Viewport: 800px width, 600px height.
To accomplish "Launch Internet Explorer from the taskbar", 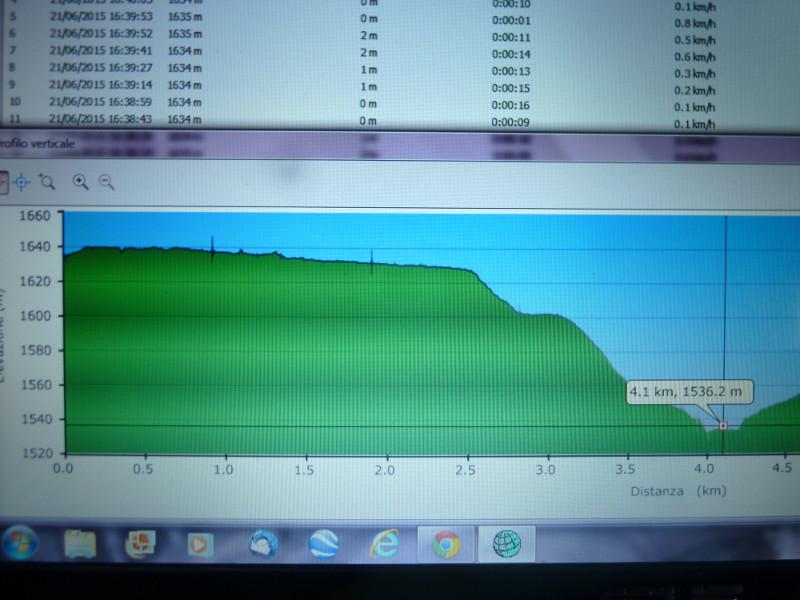I will (x=384, y=544).
